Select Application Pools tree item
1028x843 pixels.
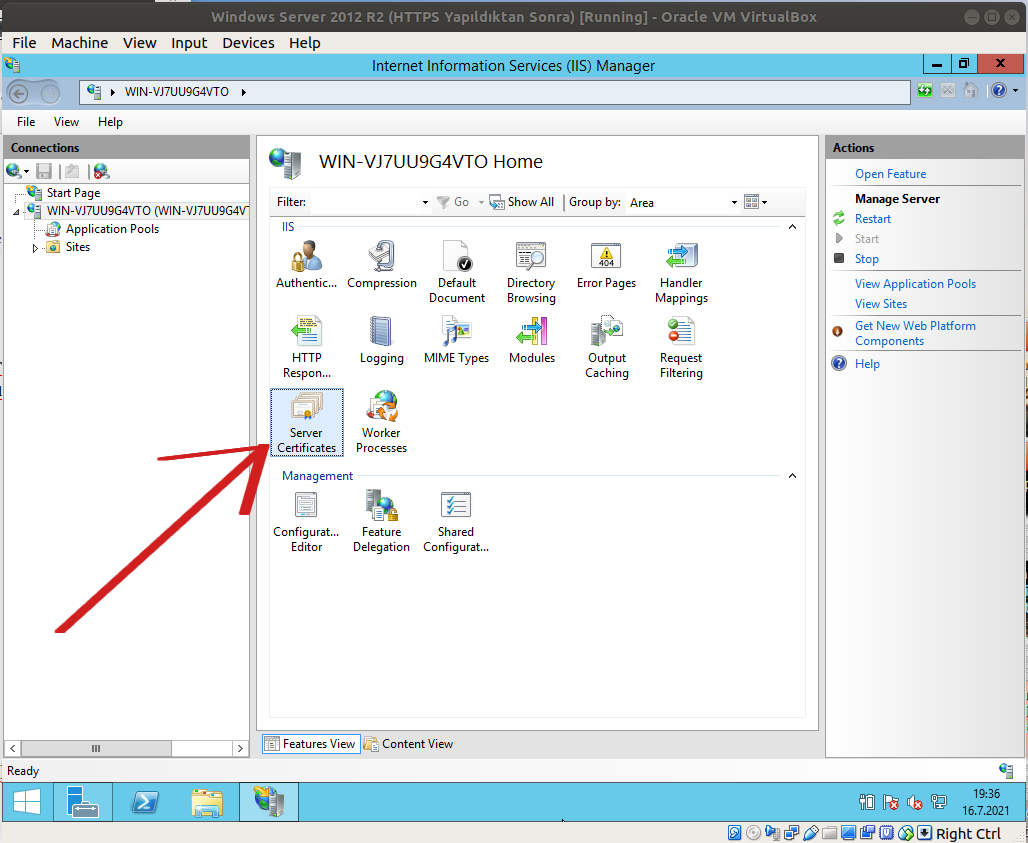point(112,229)
